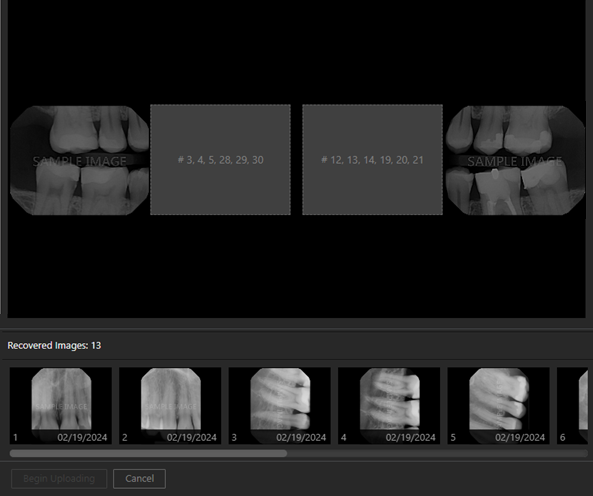Select empty slot for teeth 12, 13, 14, 19, 20, 21
This screenshot has width=593, height=496.
pos(373,160)
